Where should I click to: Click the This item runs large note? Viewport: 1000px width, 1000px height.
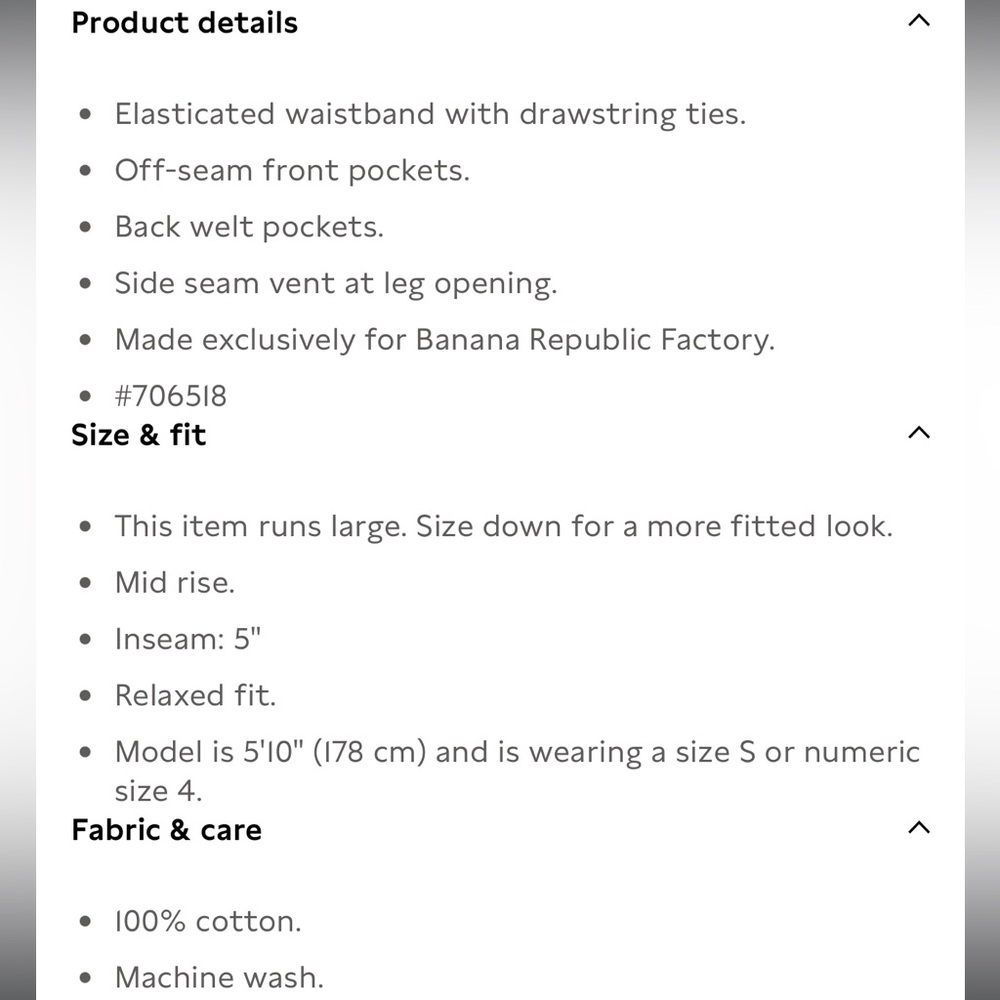tap(503, 527)
